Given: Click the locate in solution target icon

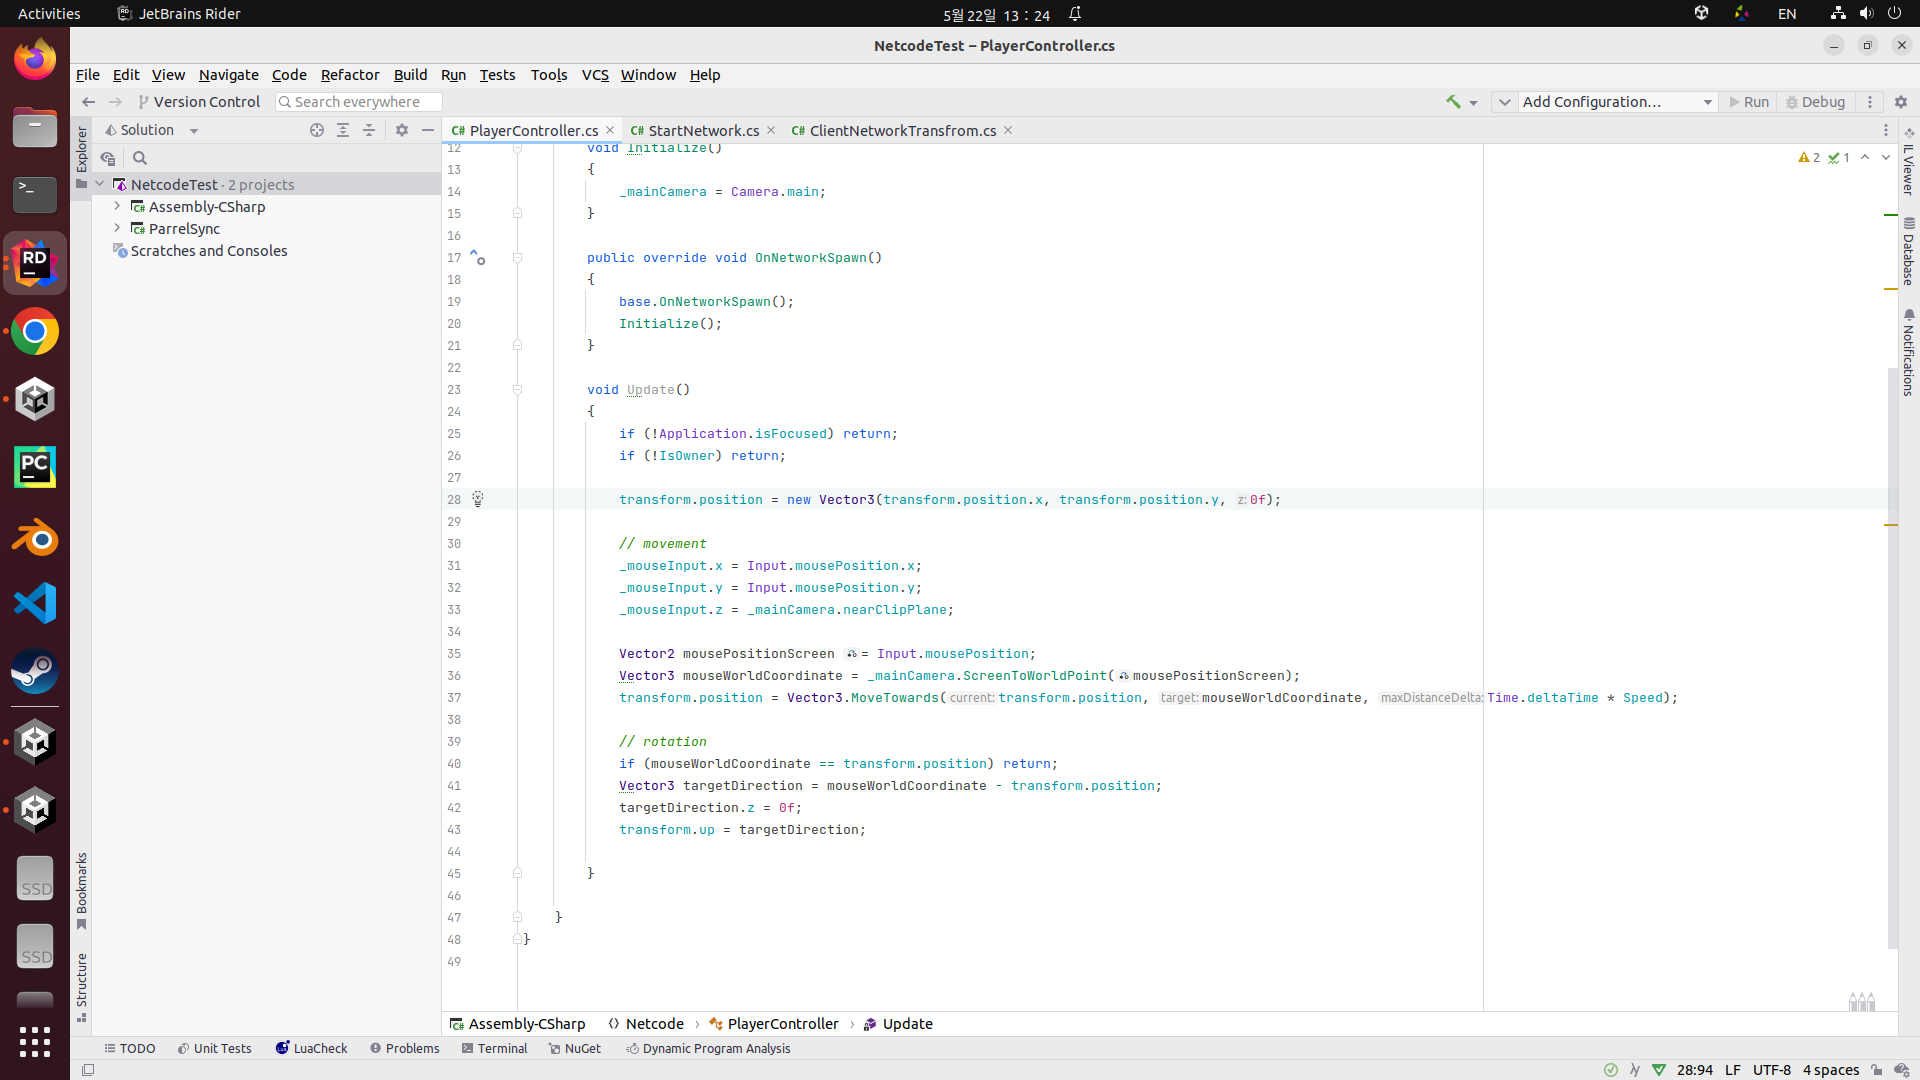Looking at the screenshot, I should pos(317,130).
